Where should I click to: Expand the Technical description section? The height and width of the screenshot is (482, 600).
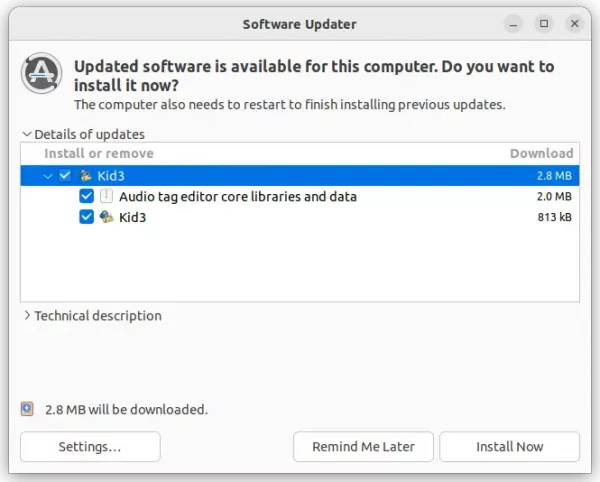[x=26, y=316]
